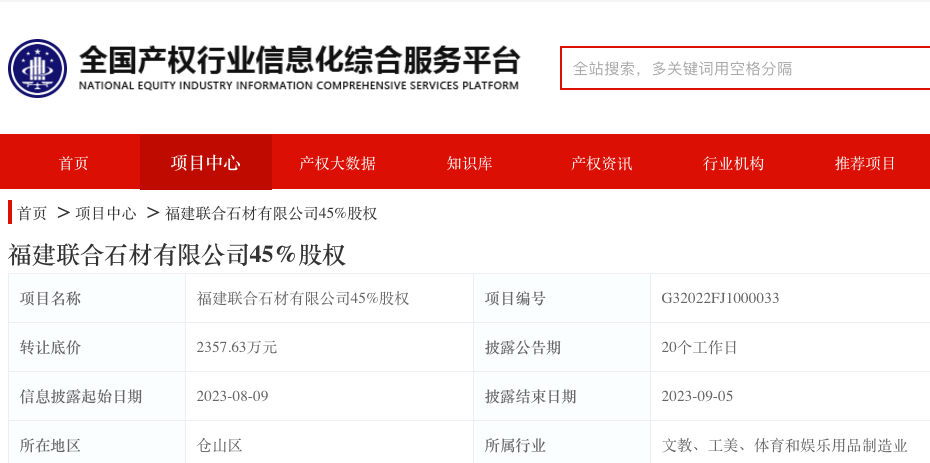The height and width of the screenshot is (463, 930).
Task: Select the 所在地区 label cell
Action: [x=97, y=442]
